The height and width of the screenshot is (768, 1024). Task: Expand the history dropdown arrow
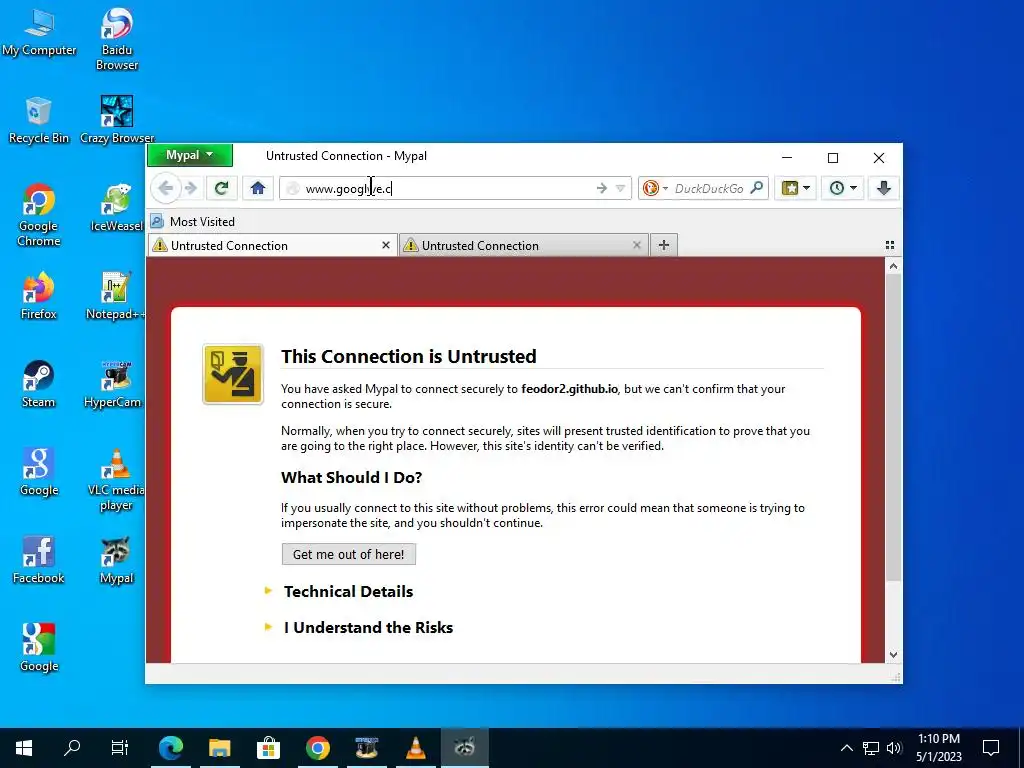coord(854,188)
